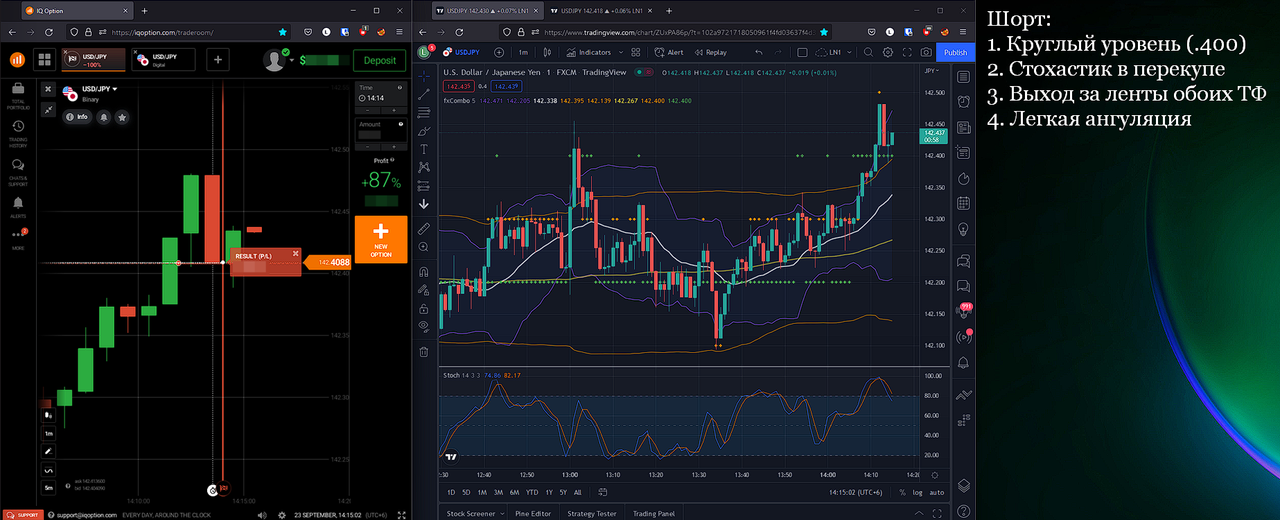Click support@iqoption.com link
1280x520 pixels.
tap(87, 515)
